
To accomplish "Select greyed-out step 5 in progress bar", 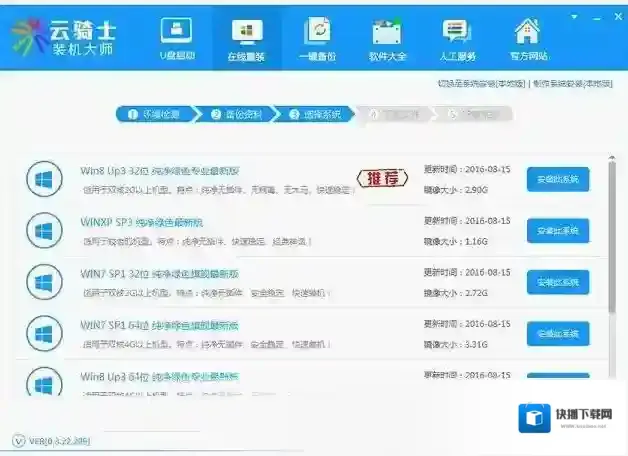I will pos(474,115).
